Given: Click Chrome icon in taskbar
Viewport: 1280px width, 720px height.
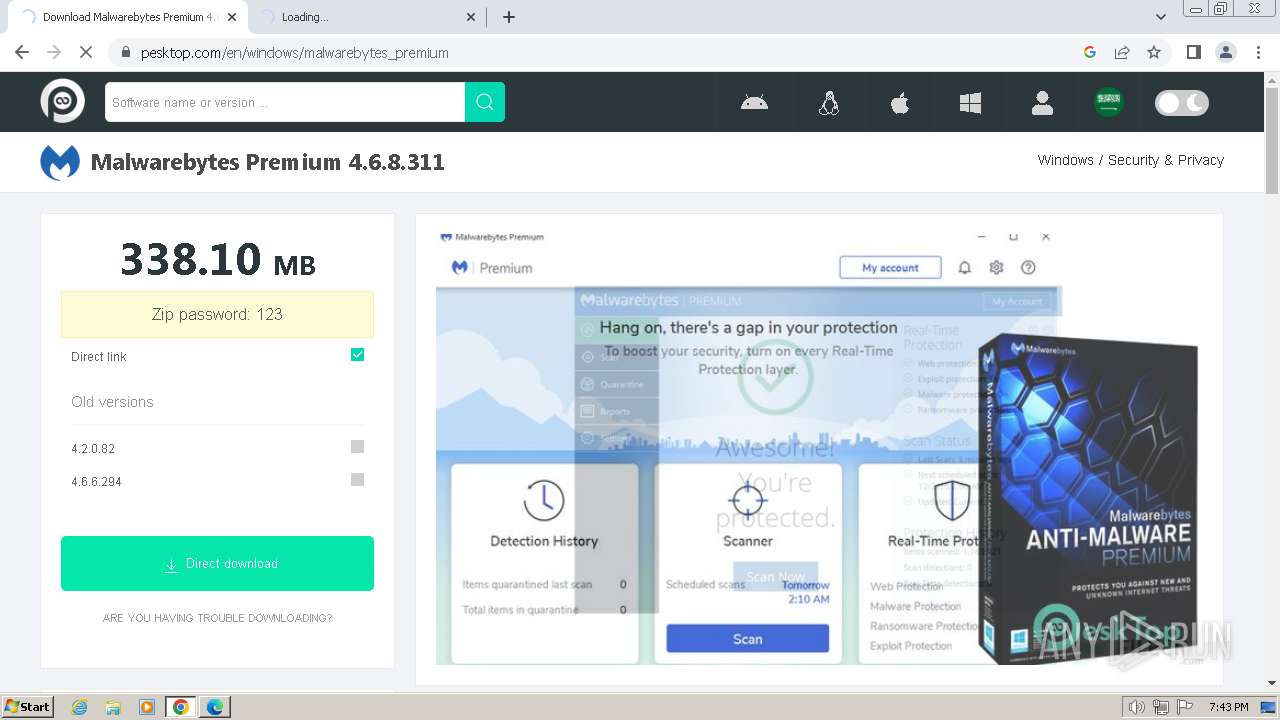Looking at the screenshot, I should point(180,707).
